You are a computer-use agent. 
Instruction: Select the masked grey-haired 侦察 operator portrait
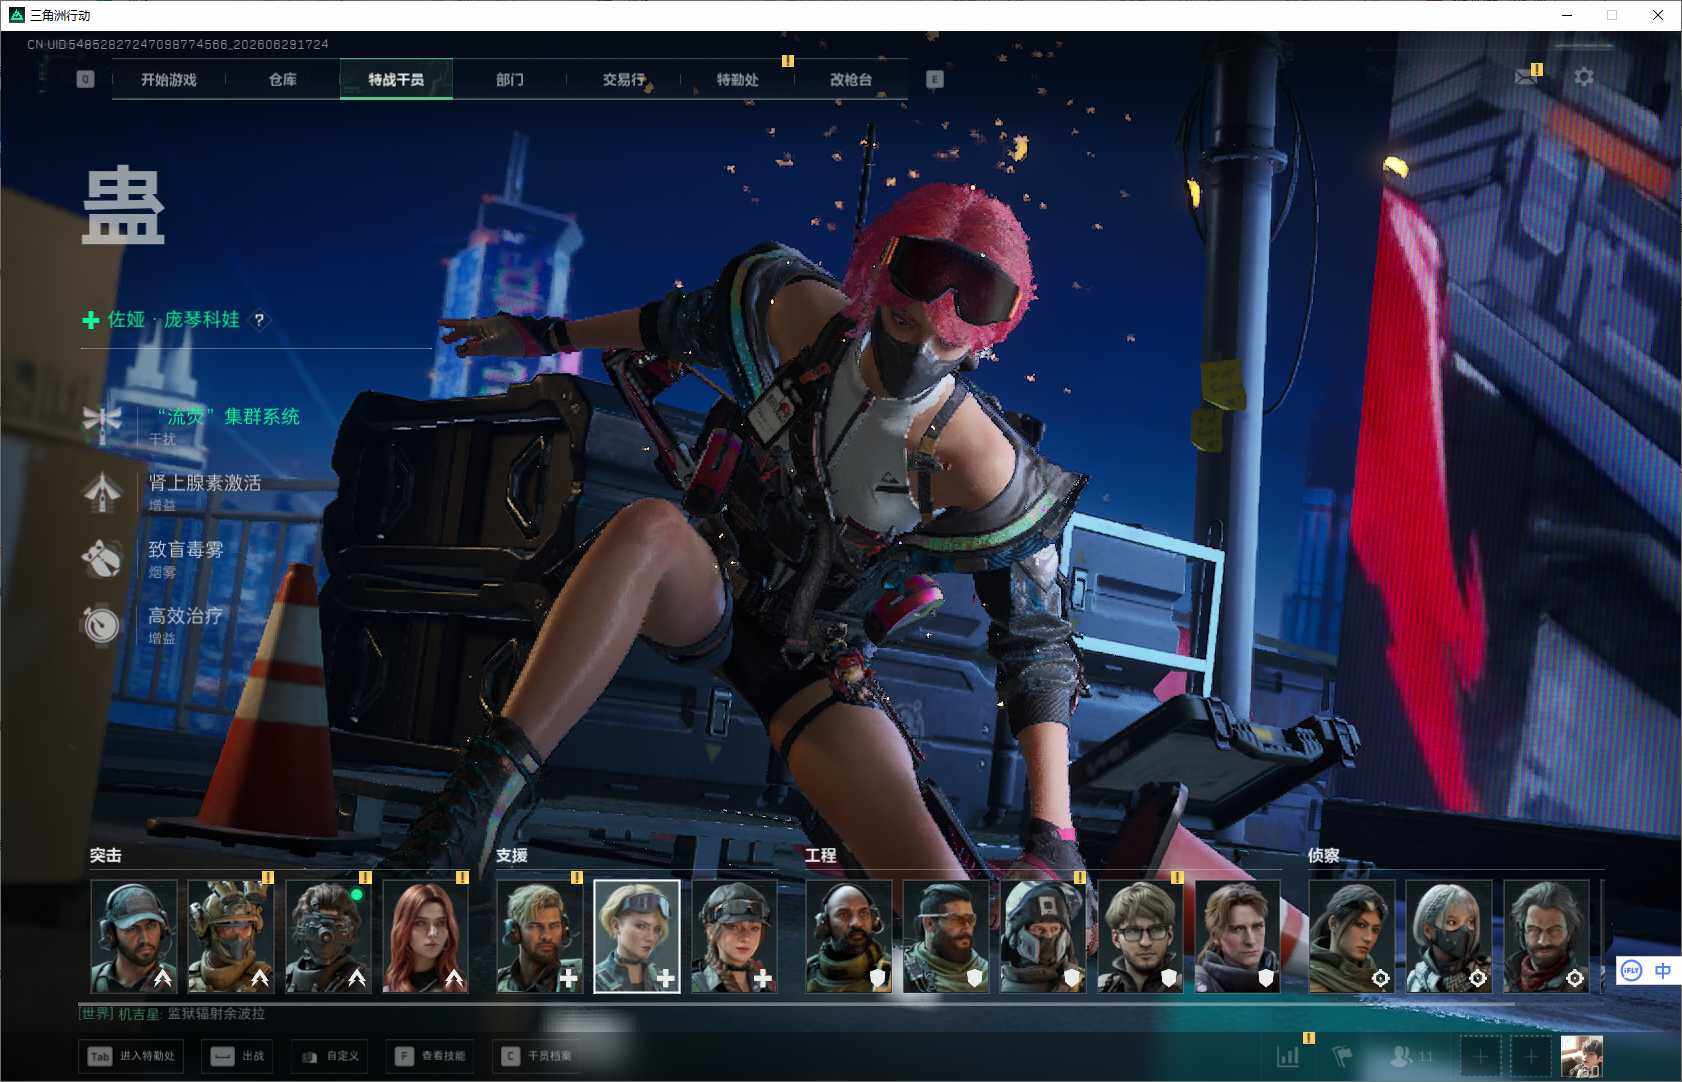(1448, 936)
